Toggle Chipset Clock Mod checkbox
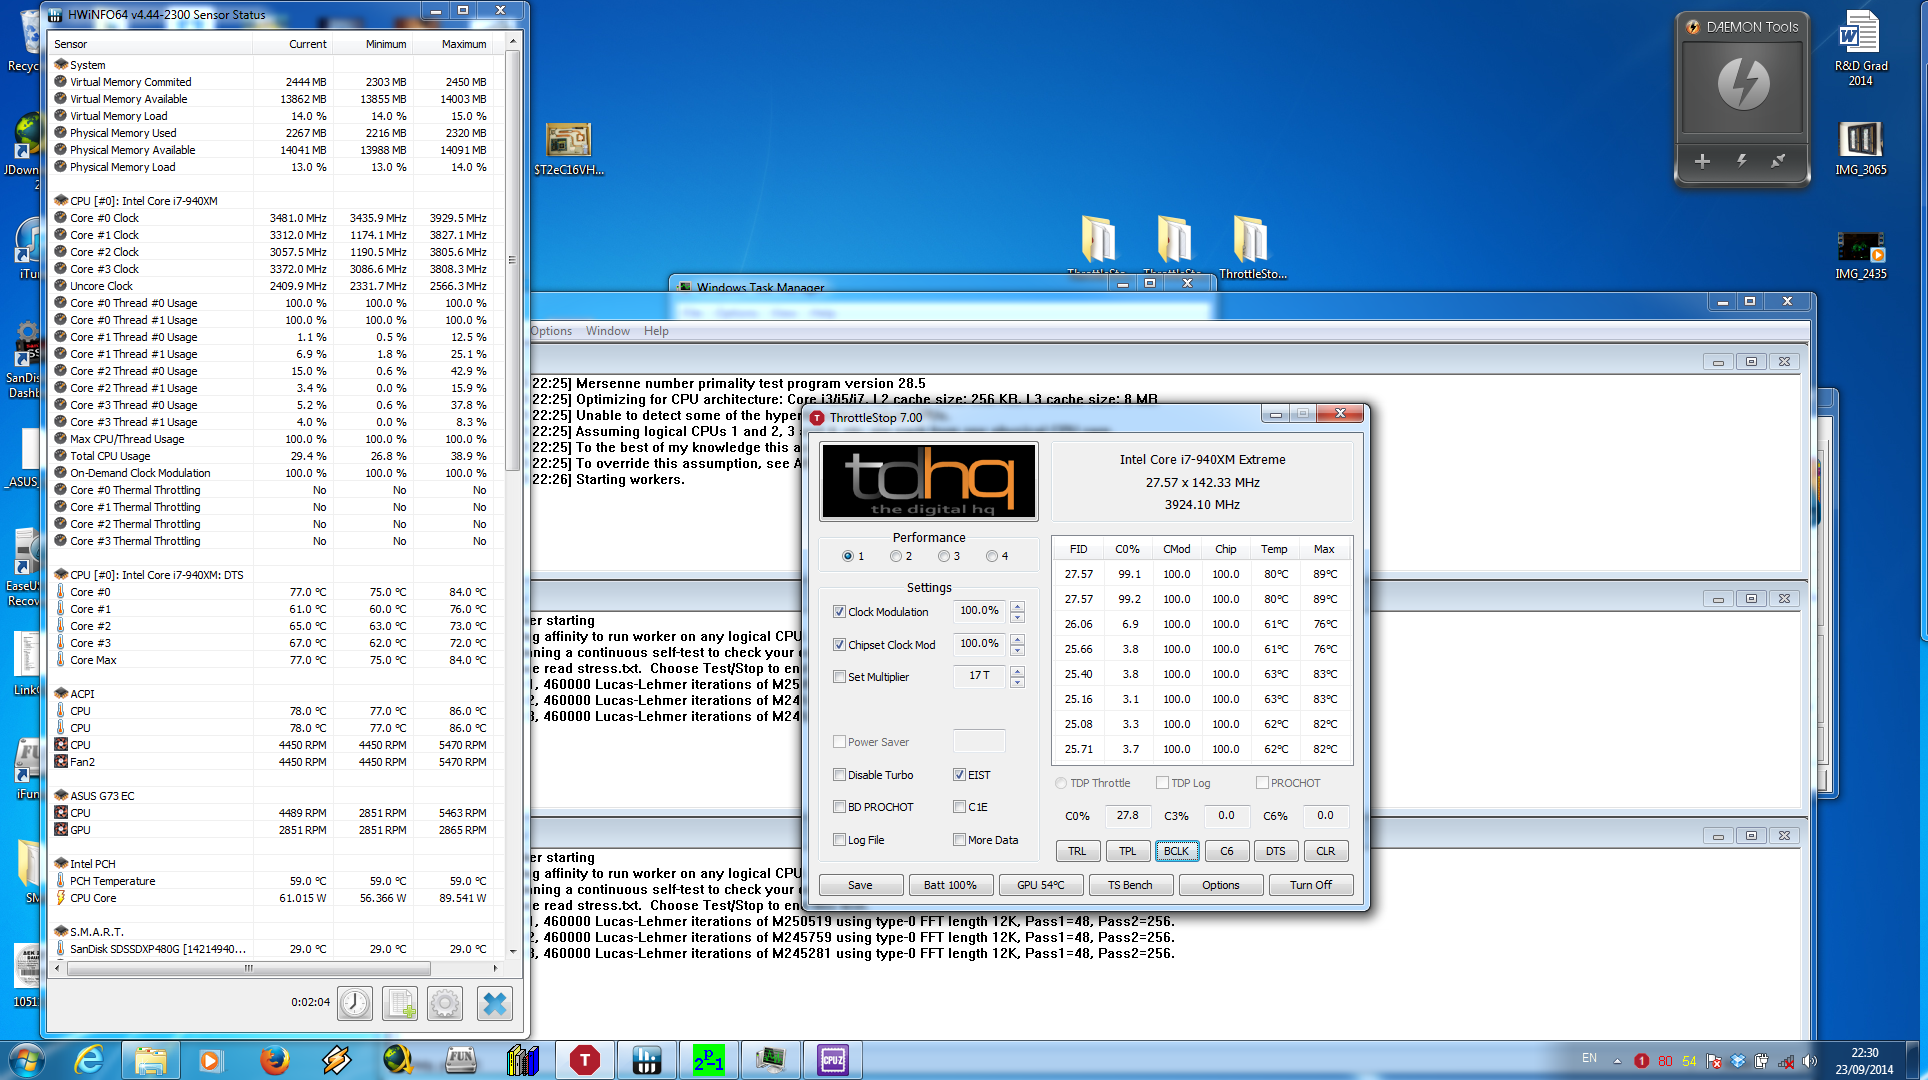 click(x=839, y=645)
